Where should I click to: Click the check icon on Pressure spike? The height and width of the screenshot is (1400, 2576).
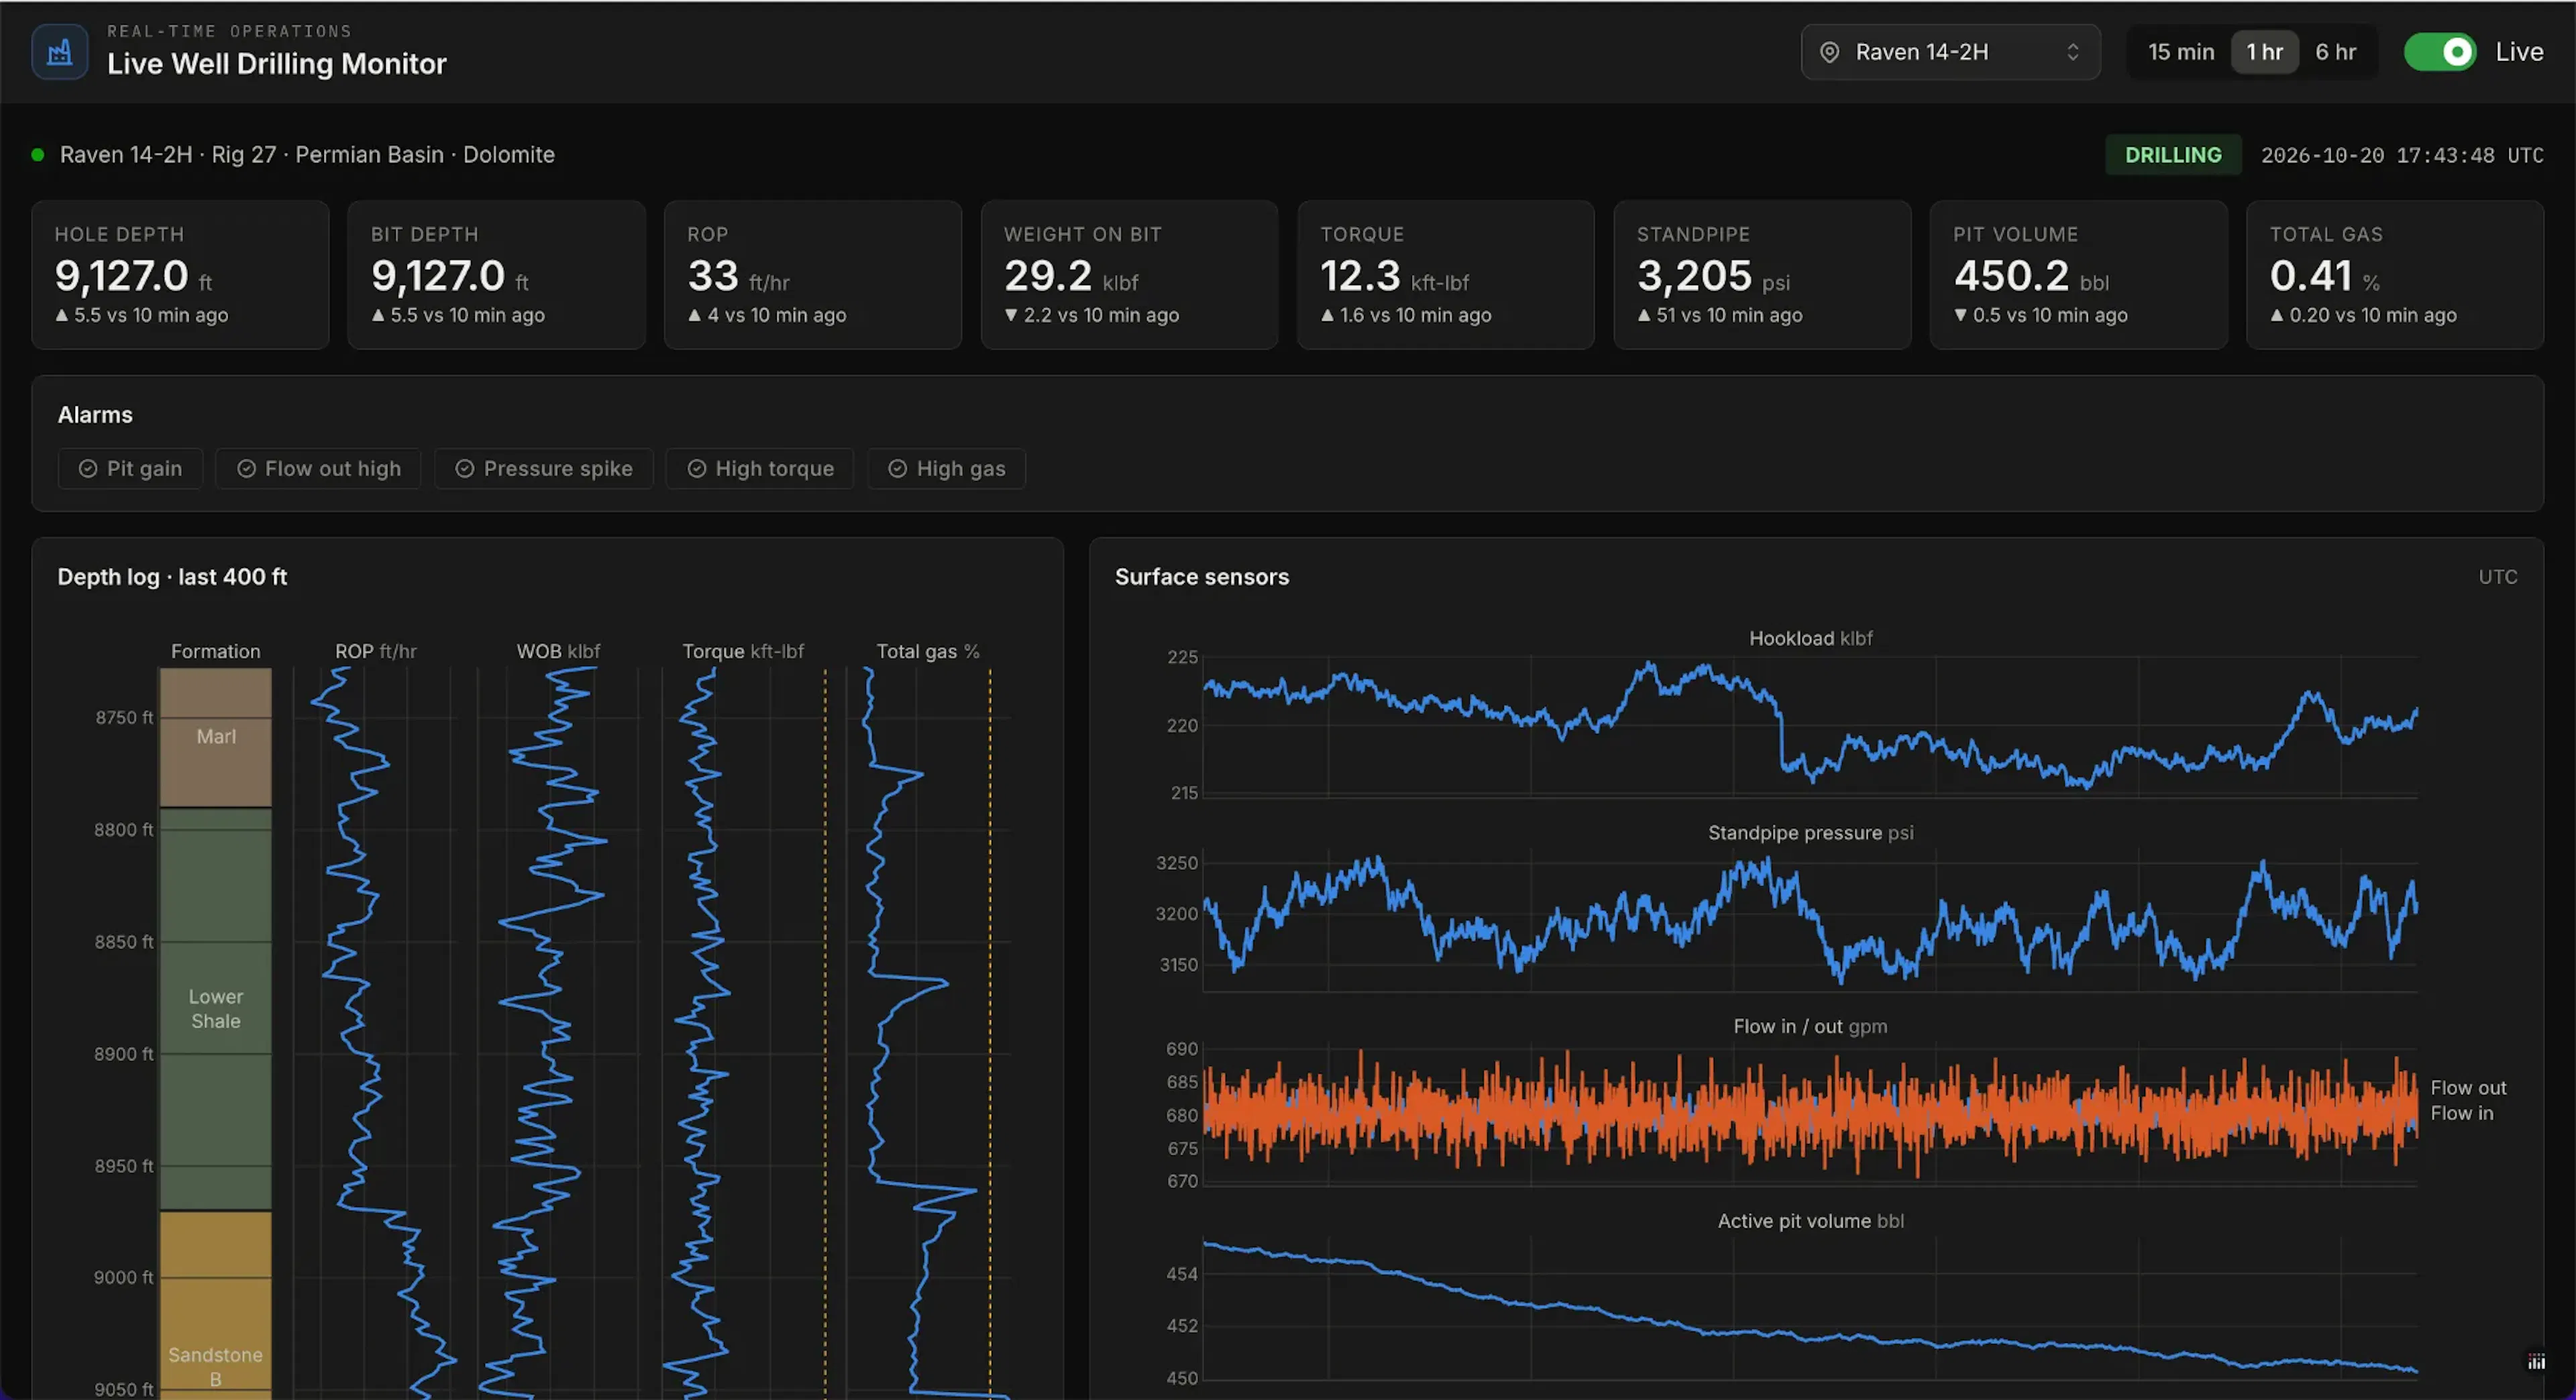pyautogui.click(x=465, y=468)
